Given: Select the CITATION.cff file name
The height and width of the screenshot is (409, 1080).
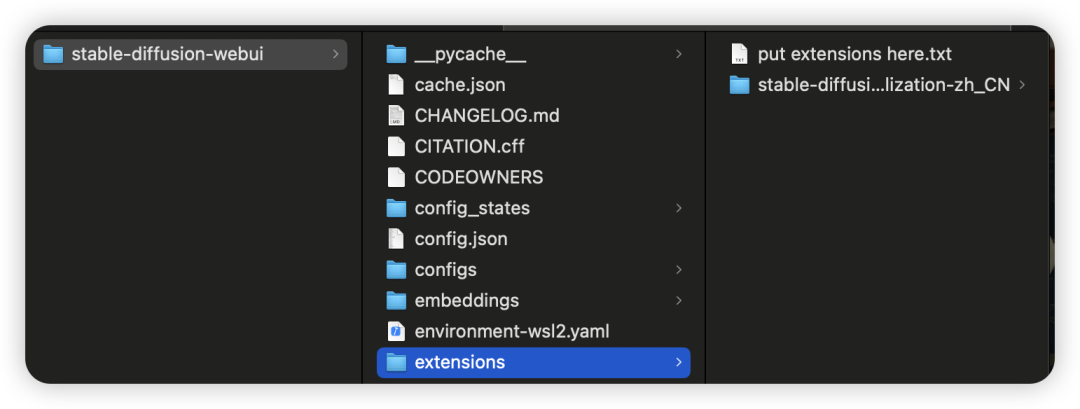Looking at the screenshot, I should pos(470,147).
